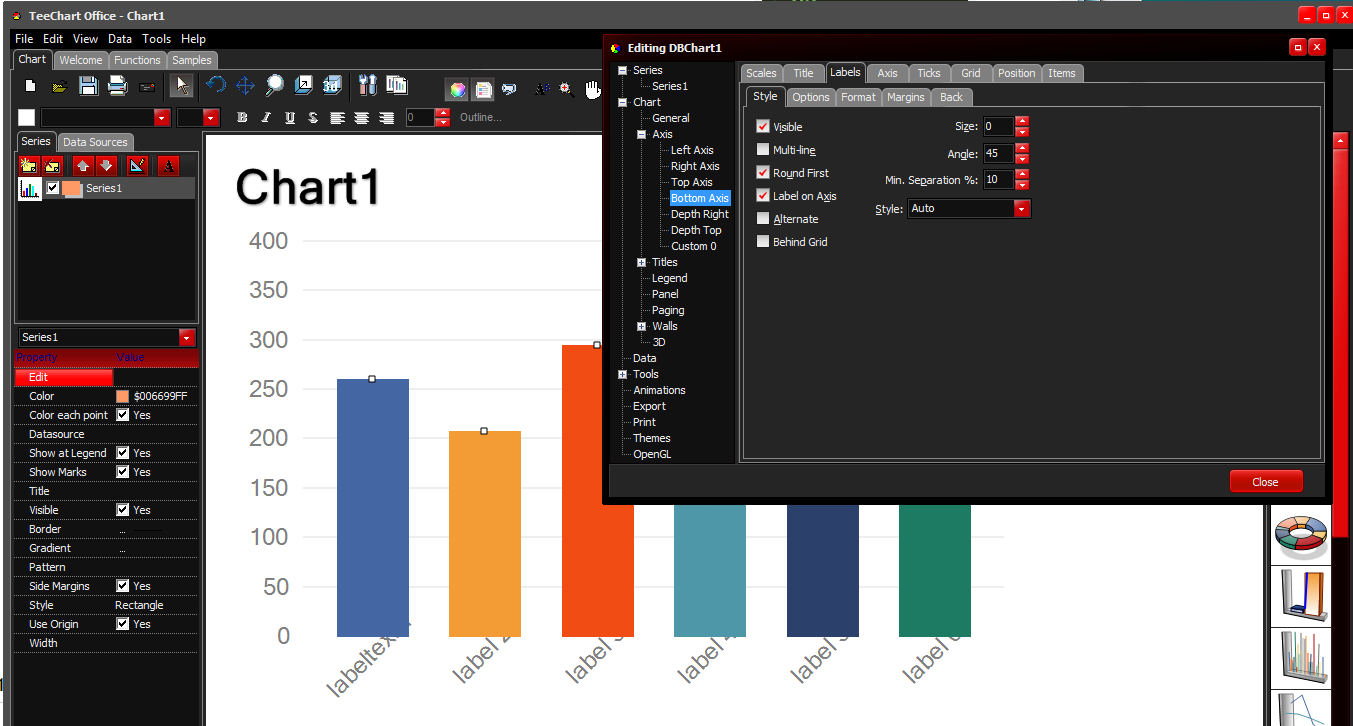The height and width of the screenshot is (726, 1353).
Task: Select the Zoom magnifier tool
Action: [x=274, y=86]
